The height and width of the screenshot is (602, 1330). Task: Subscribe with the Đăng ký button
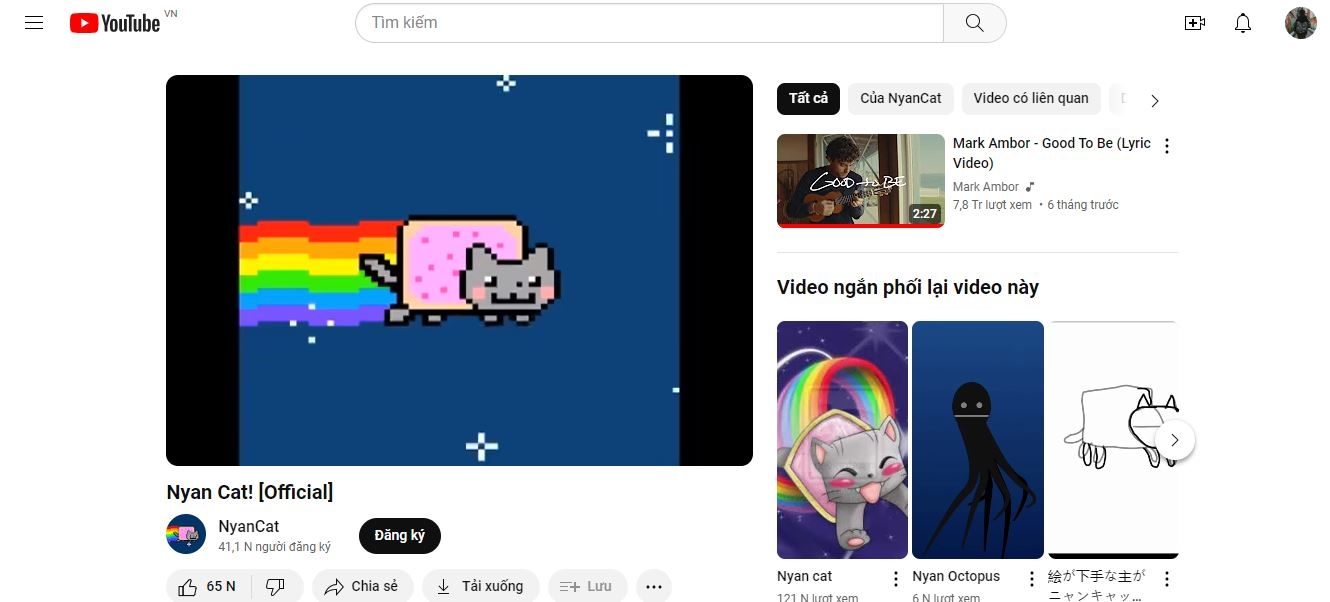pyautogui.click(x=400, y=536)
